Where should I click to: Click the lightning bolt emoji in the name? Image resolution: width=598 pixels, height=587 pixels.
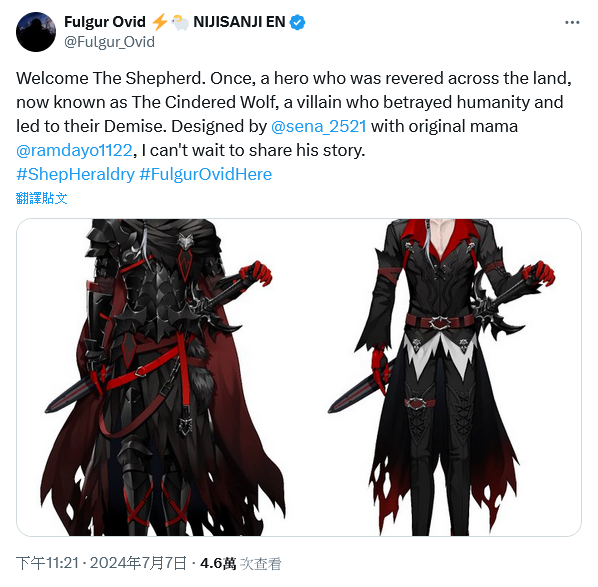160,22
